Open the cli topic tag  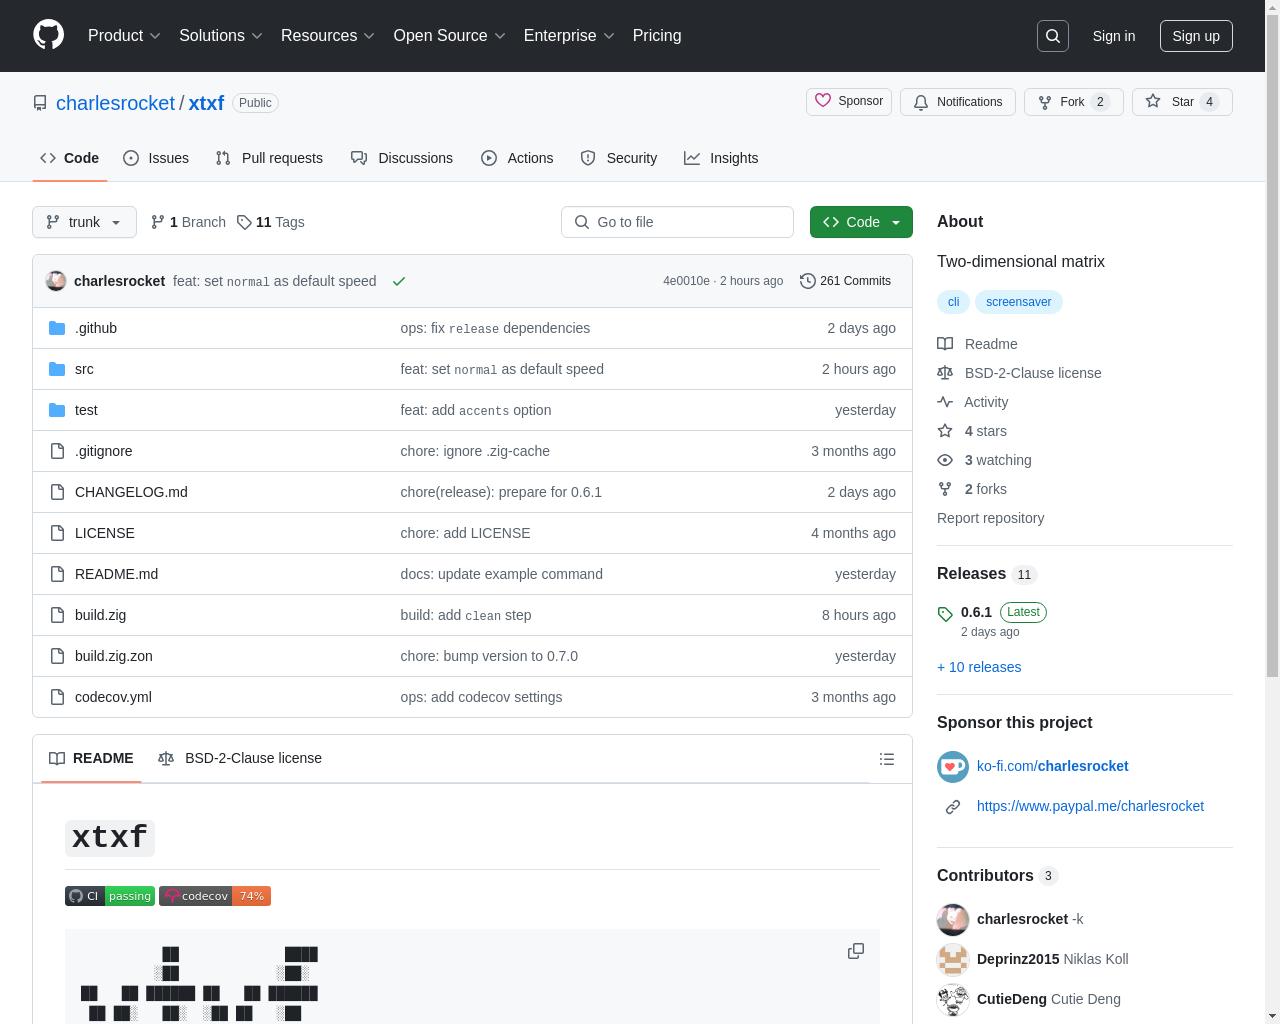(954, 302)
